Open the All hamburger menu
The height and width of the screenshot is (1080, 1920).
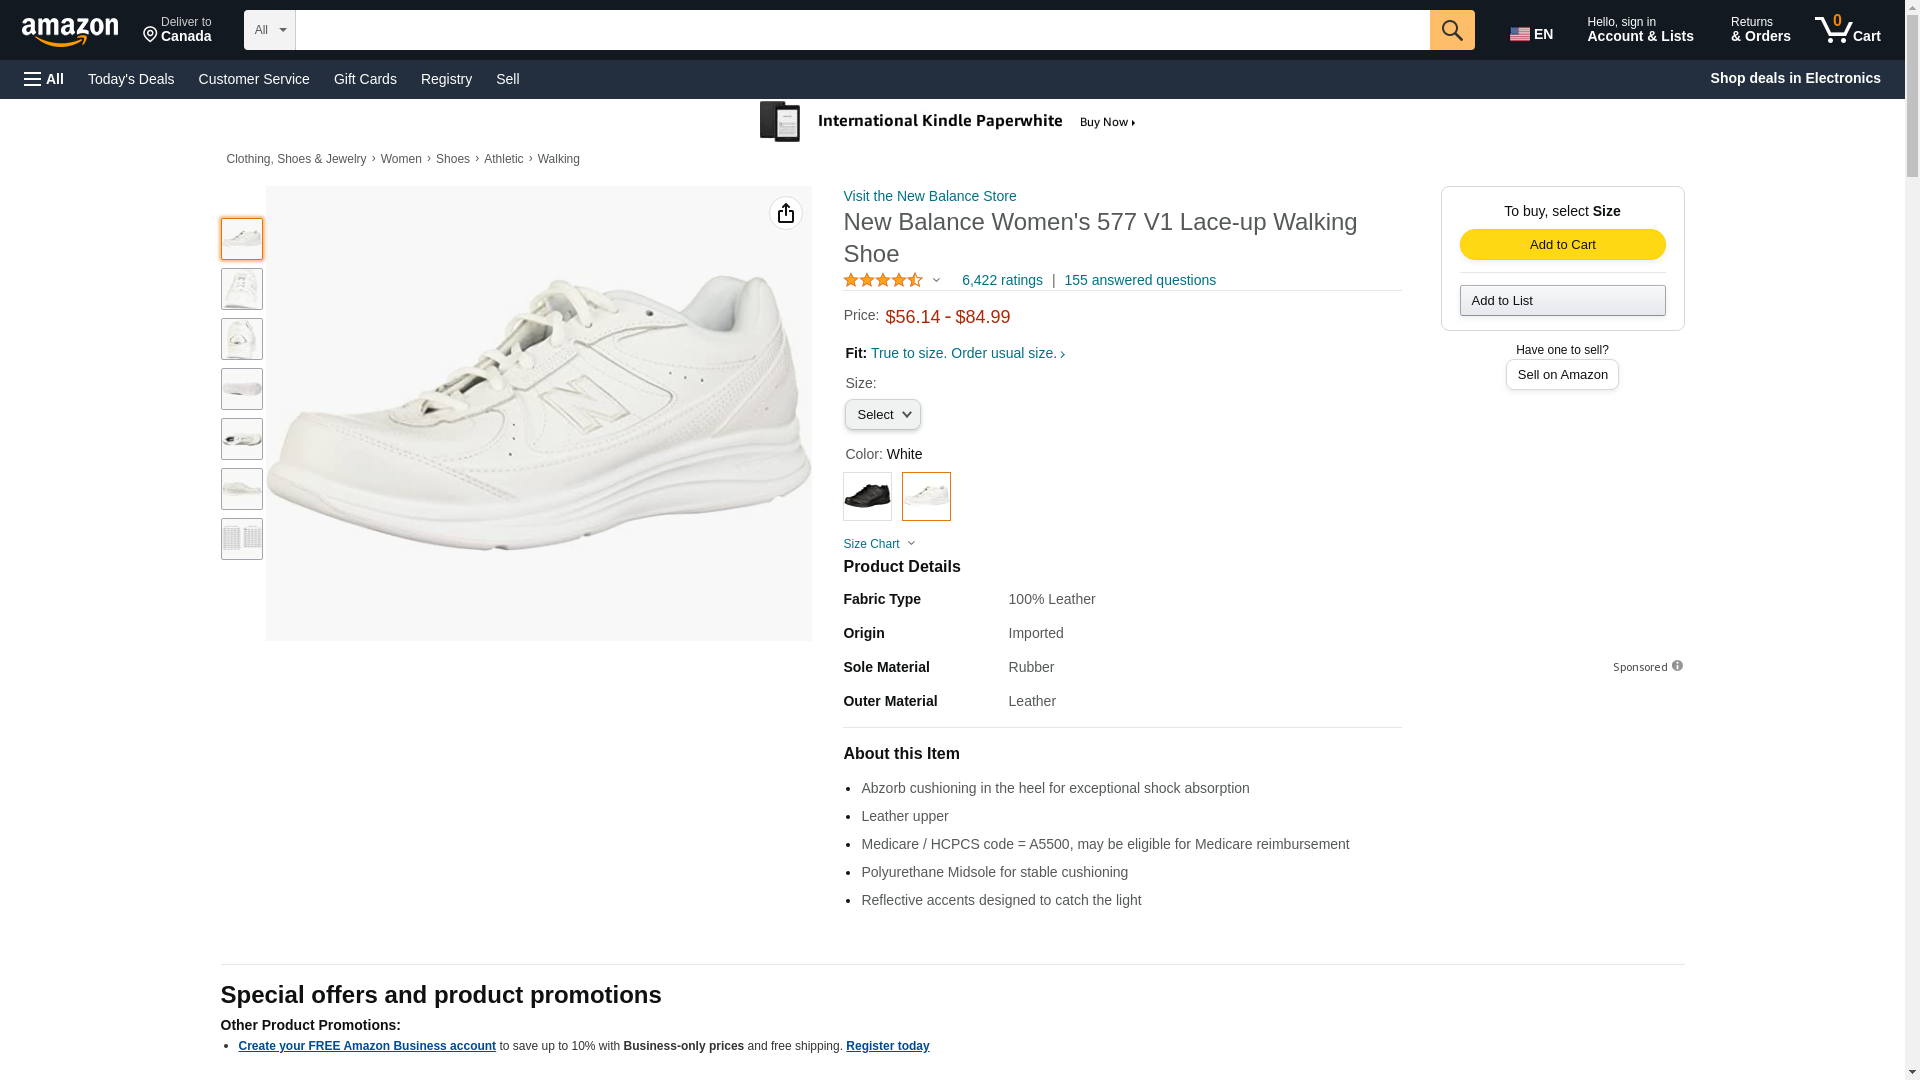point(44,79)
